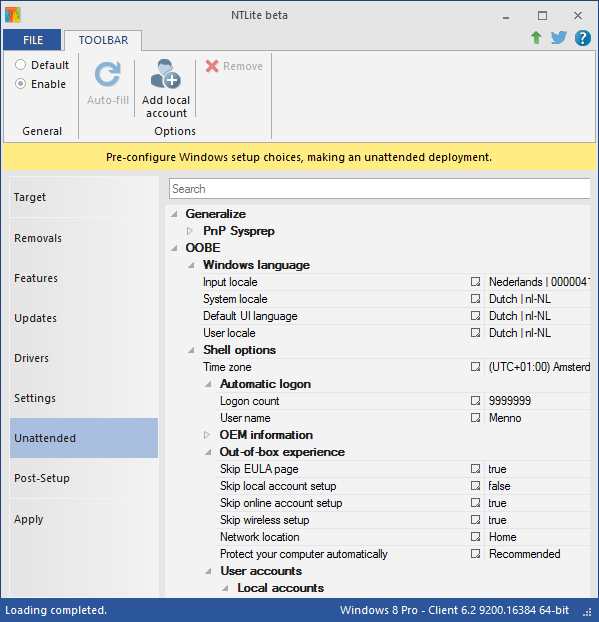The width and height of the screenshot is (599, 622).
Task: Expand the PnP Sysprep node
Action: (190, 231)
